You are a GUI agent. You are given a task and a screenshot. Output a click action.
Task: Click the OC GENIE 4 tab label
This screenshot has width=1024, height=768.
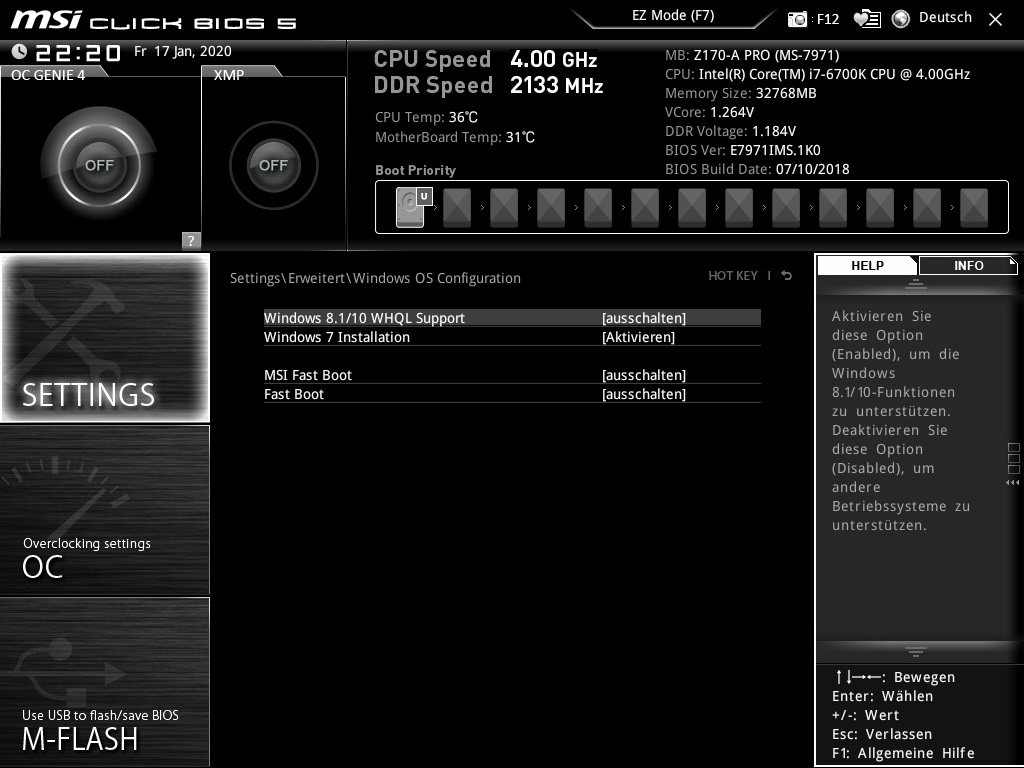tap(48, 75)
